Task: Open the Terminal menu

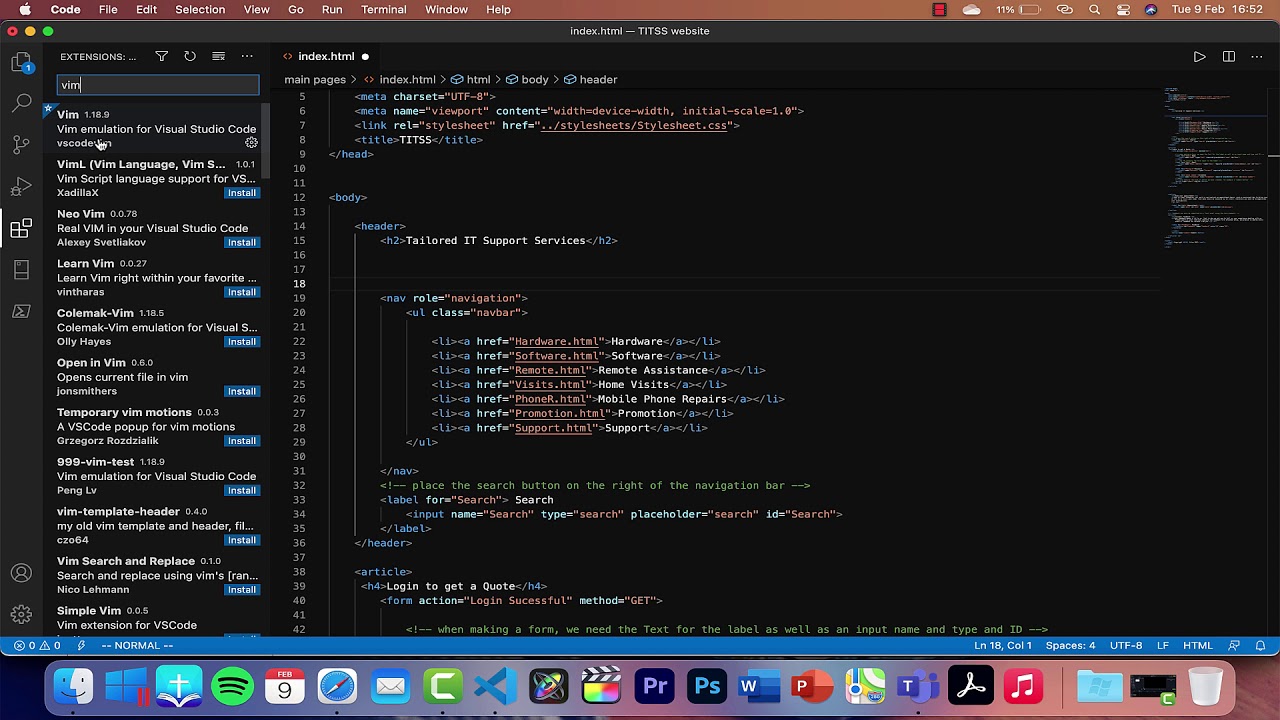Action: (384, 10)
